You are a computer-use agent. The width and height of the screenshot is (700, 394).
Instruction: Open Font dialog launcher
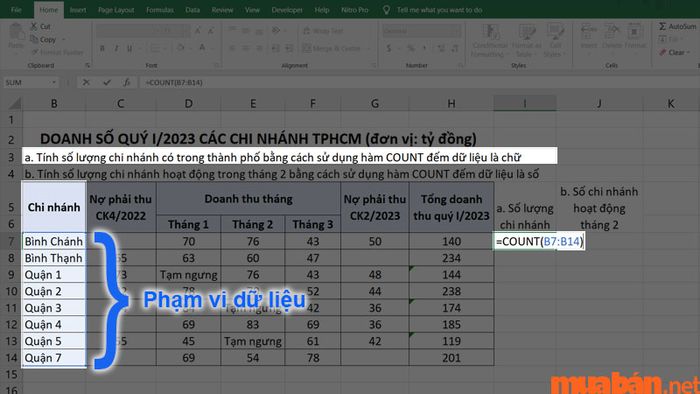tap(217, 66)
